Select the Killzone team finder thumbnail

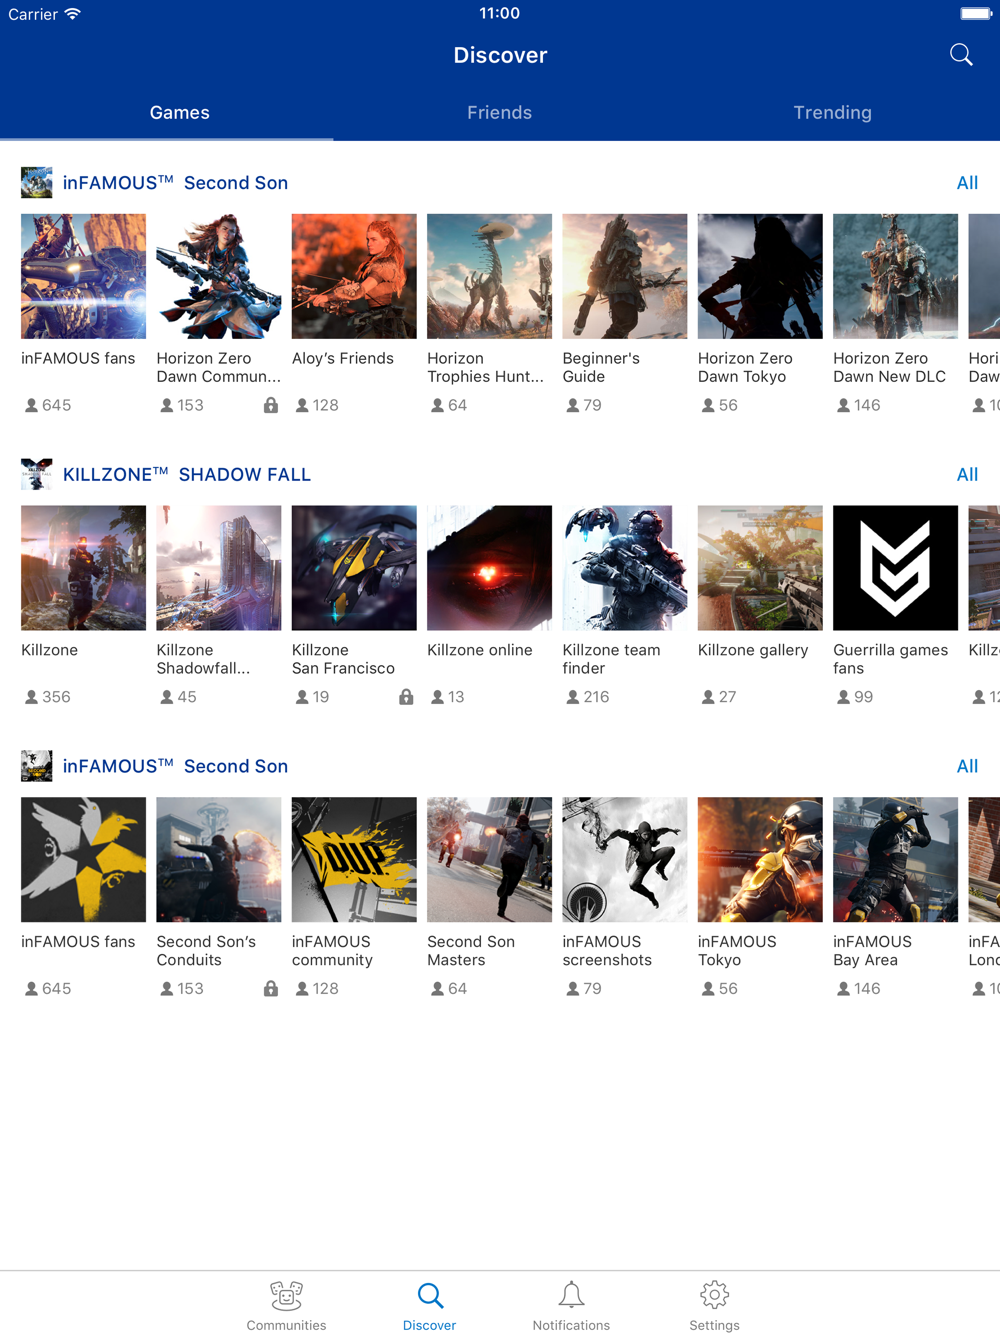[x=625, y=568]
